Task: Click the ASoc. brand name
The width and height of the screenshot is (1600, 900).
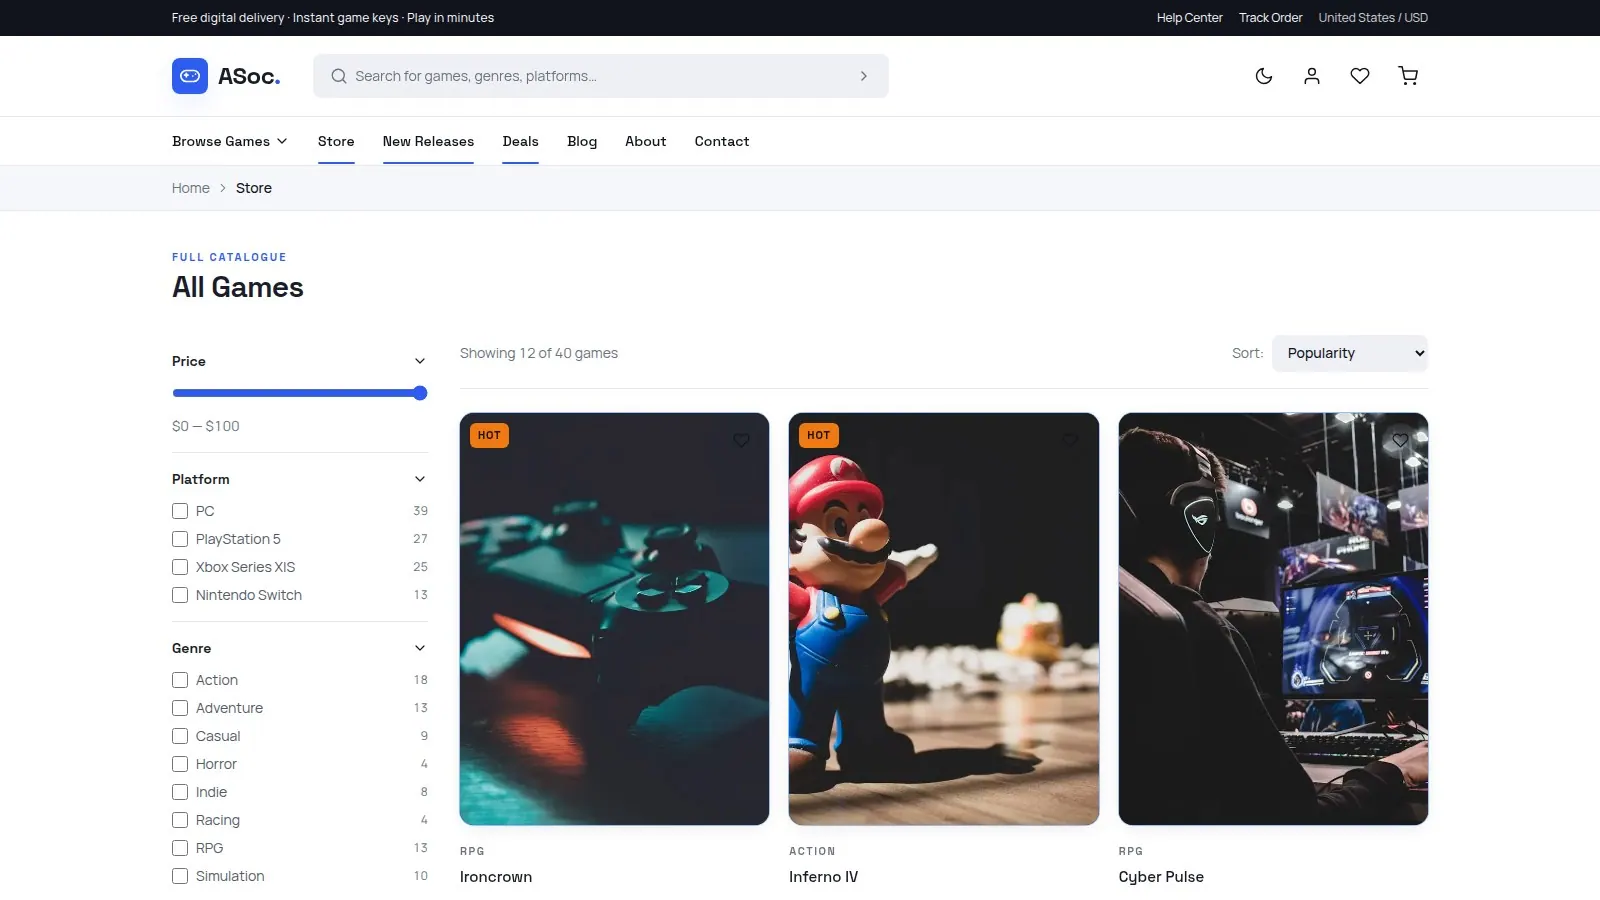Action: point(249,76)
